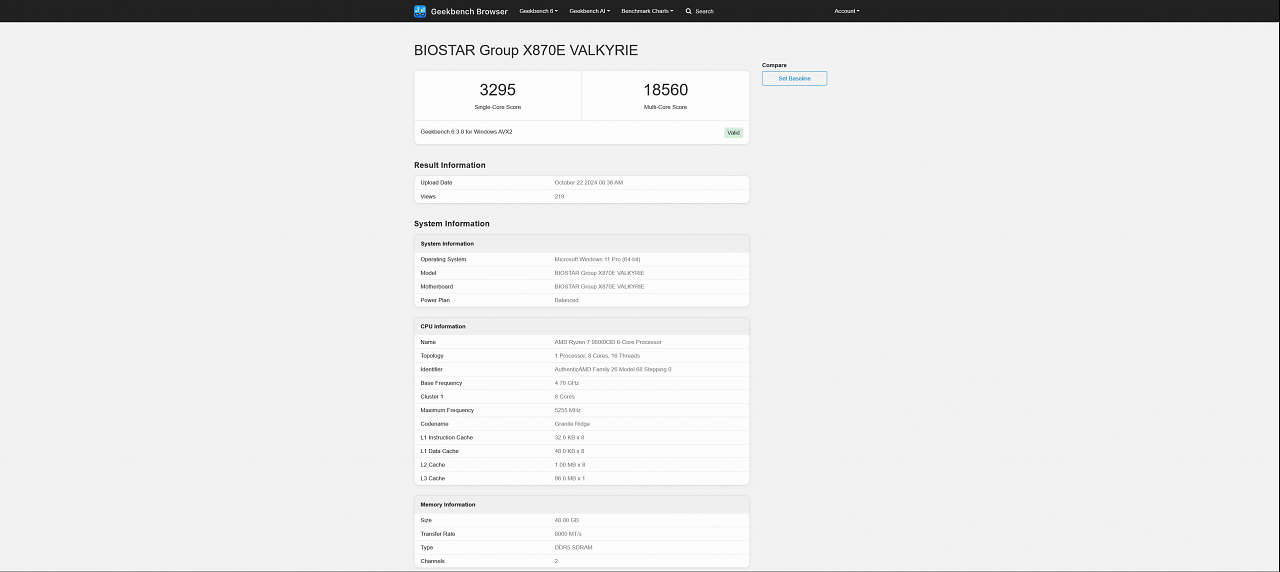This screenshot has height=572, width=1280.
Task: Click the Base Frequency value 4.70 GHz
Action: click(566, 383)
